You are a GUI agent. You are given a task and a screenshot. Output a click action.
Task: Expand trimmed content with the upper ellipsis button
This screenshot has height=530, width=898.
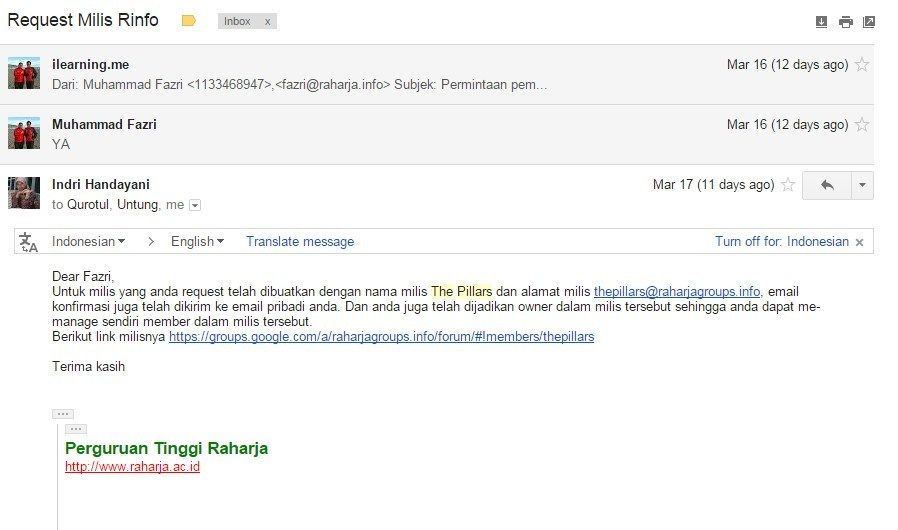pyautogui.click(x=62, y=414)
